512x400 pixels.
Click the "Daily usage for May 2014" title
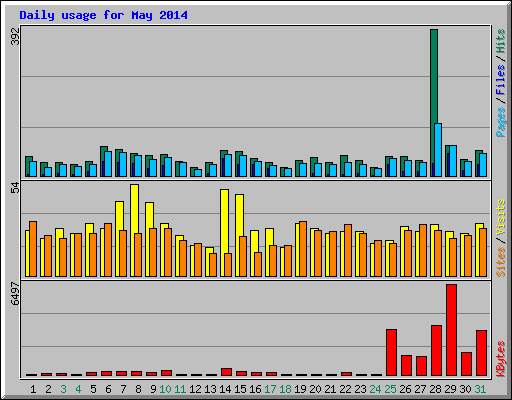tap(103, 15)
